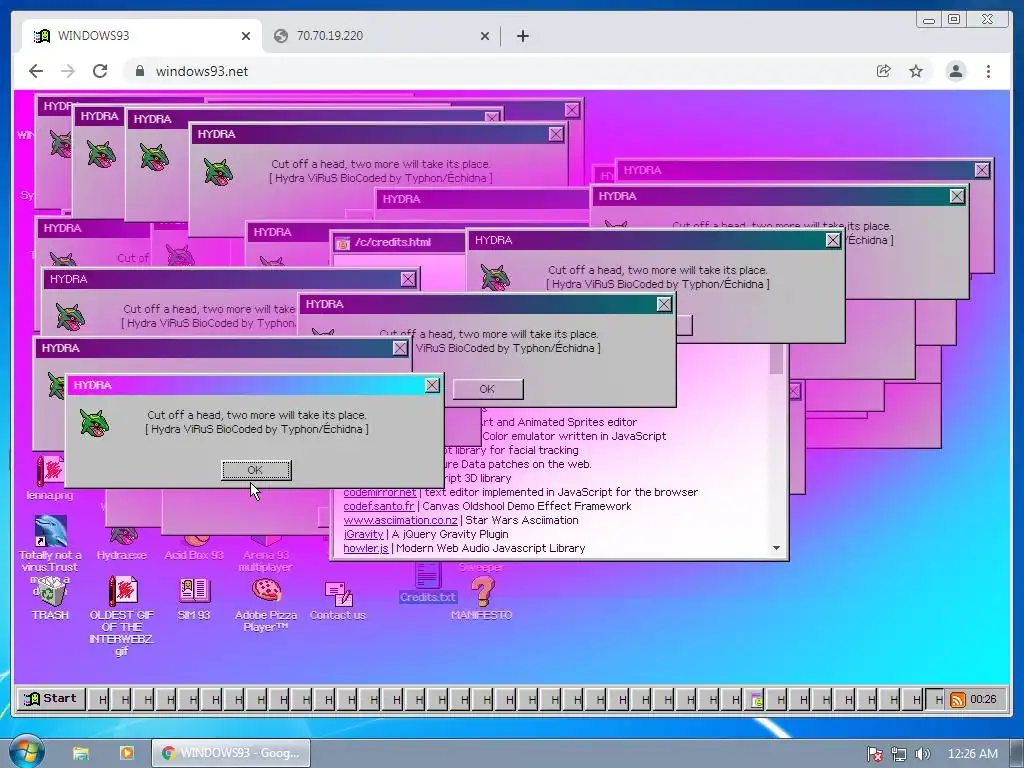
Task: Click the hydra head icon in front dialog
Action: [x=94, y=422]
